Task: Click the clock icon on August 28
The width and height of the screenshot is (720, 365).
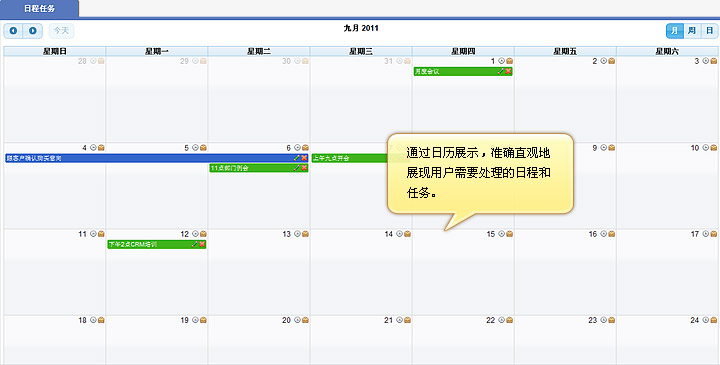Action: click(93, 61)
